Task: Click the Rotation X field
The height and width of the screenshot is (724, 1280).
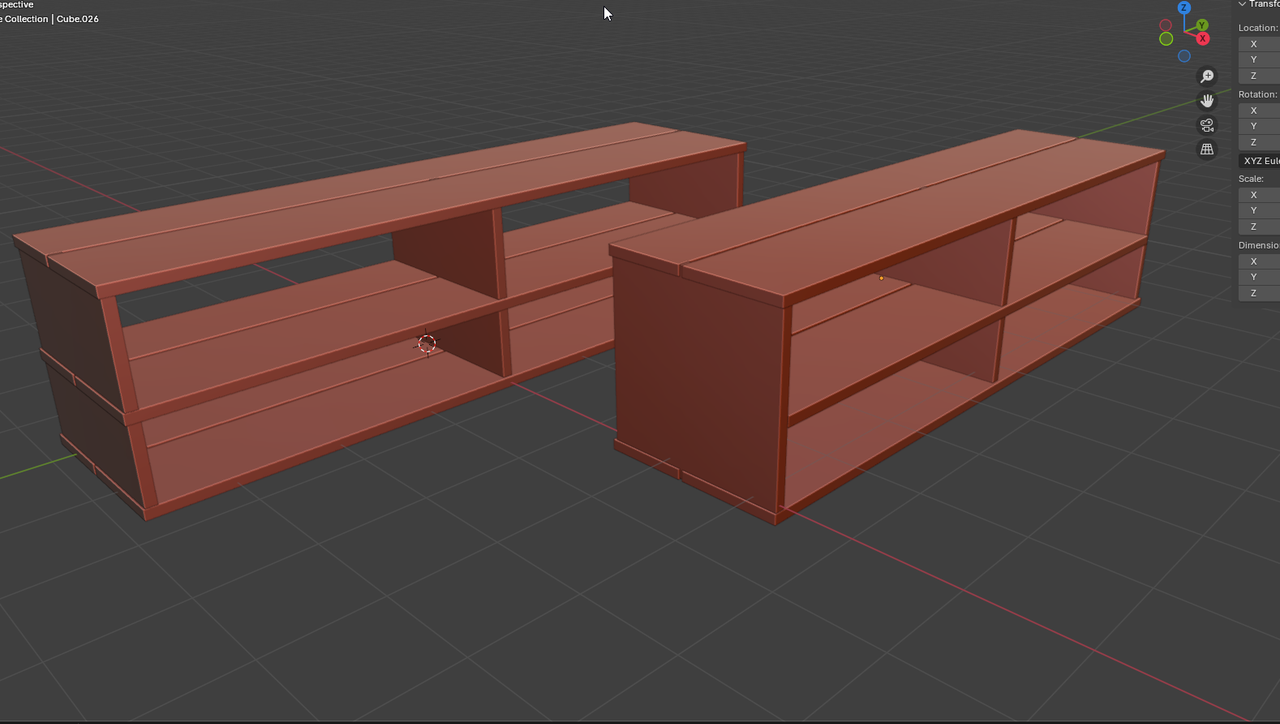Action: coord(1260,110)
